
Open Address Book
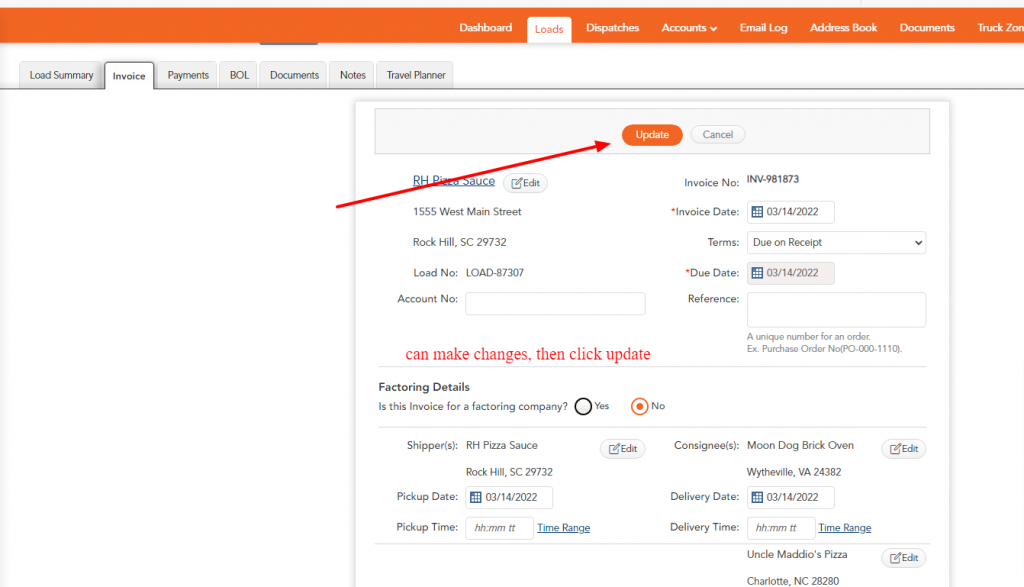coord(843,27)
